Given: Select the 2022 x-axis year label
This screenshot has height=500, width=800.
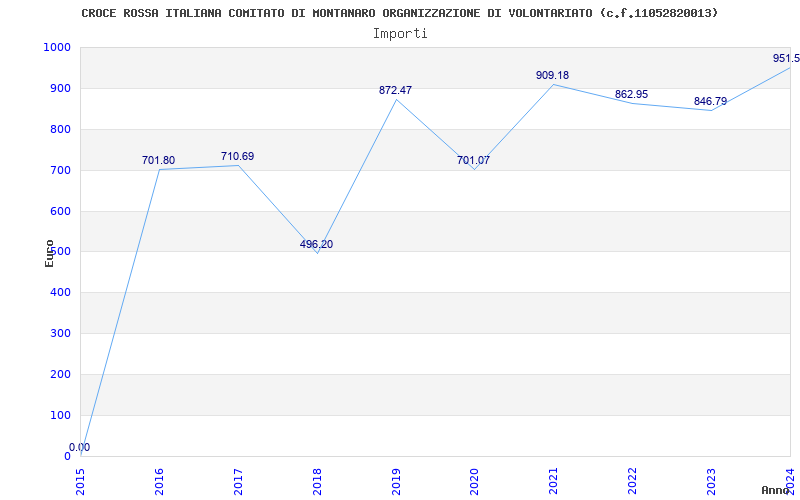Looking at the screenshot, I should point(633,481).
